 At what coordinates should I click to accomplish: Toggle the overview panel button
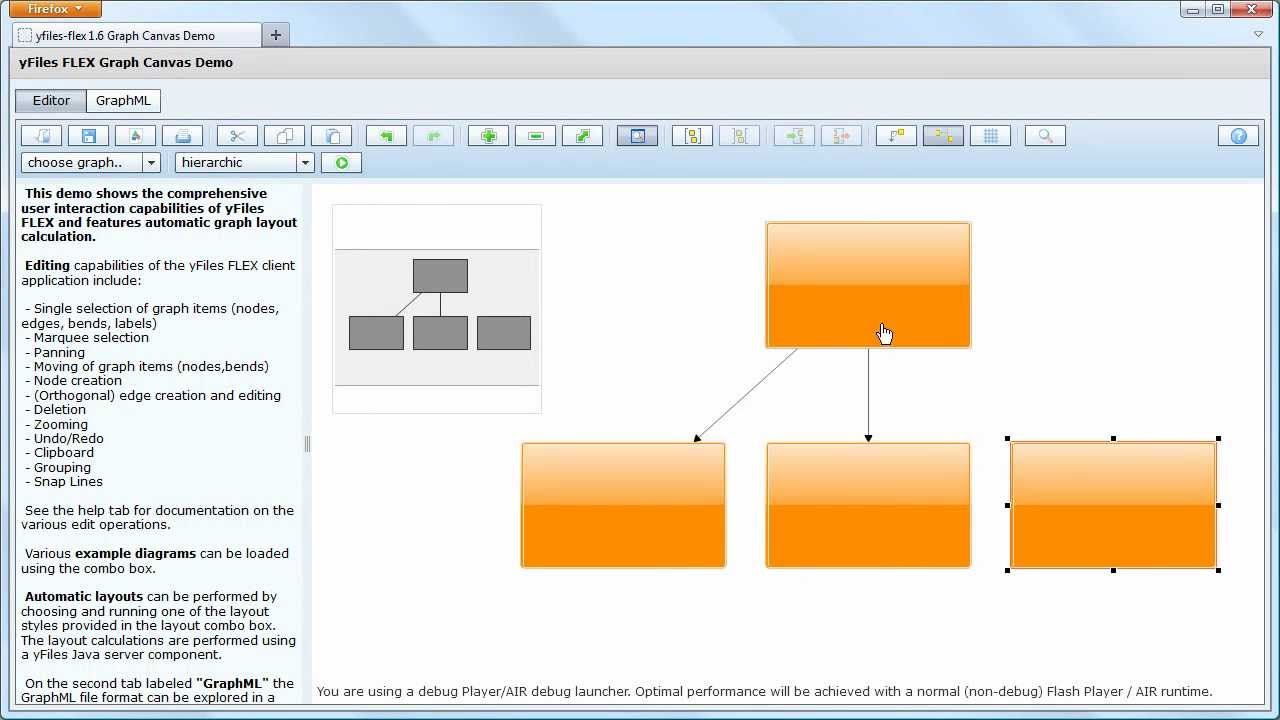637,136
